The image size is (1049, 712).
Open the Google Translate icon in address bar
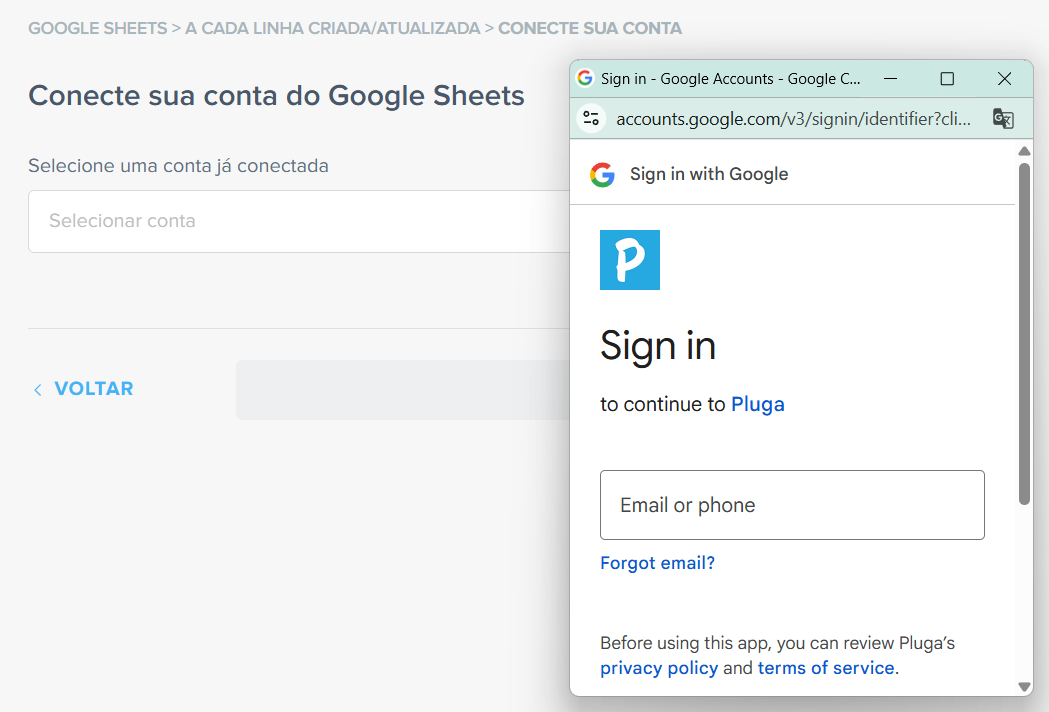[1003, 118]
